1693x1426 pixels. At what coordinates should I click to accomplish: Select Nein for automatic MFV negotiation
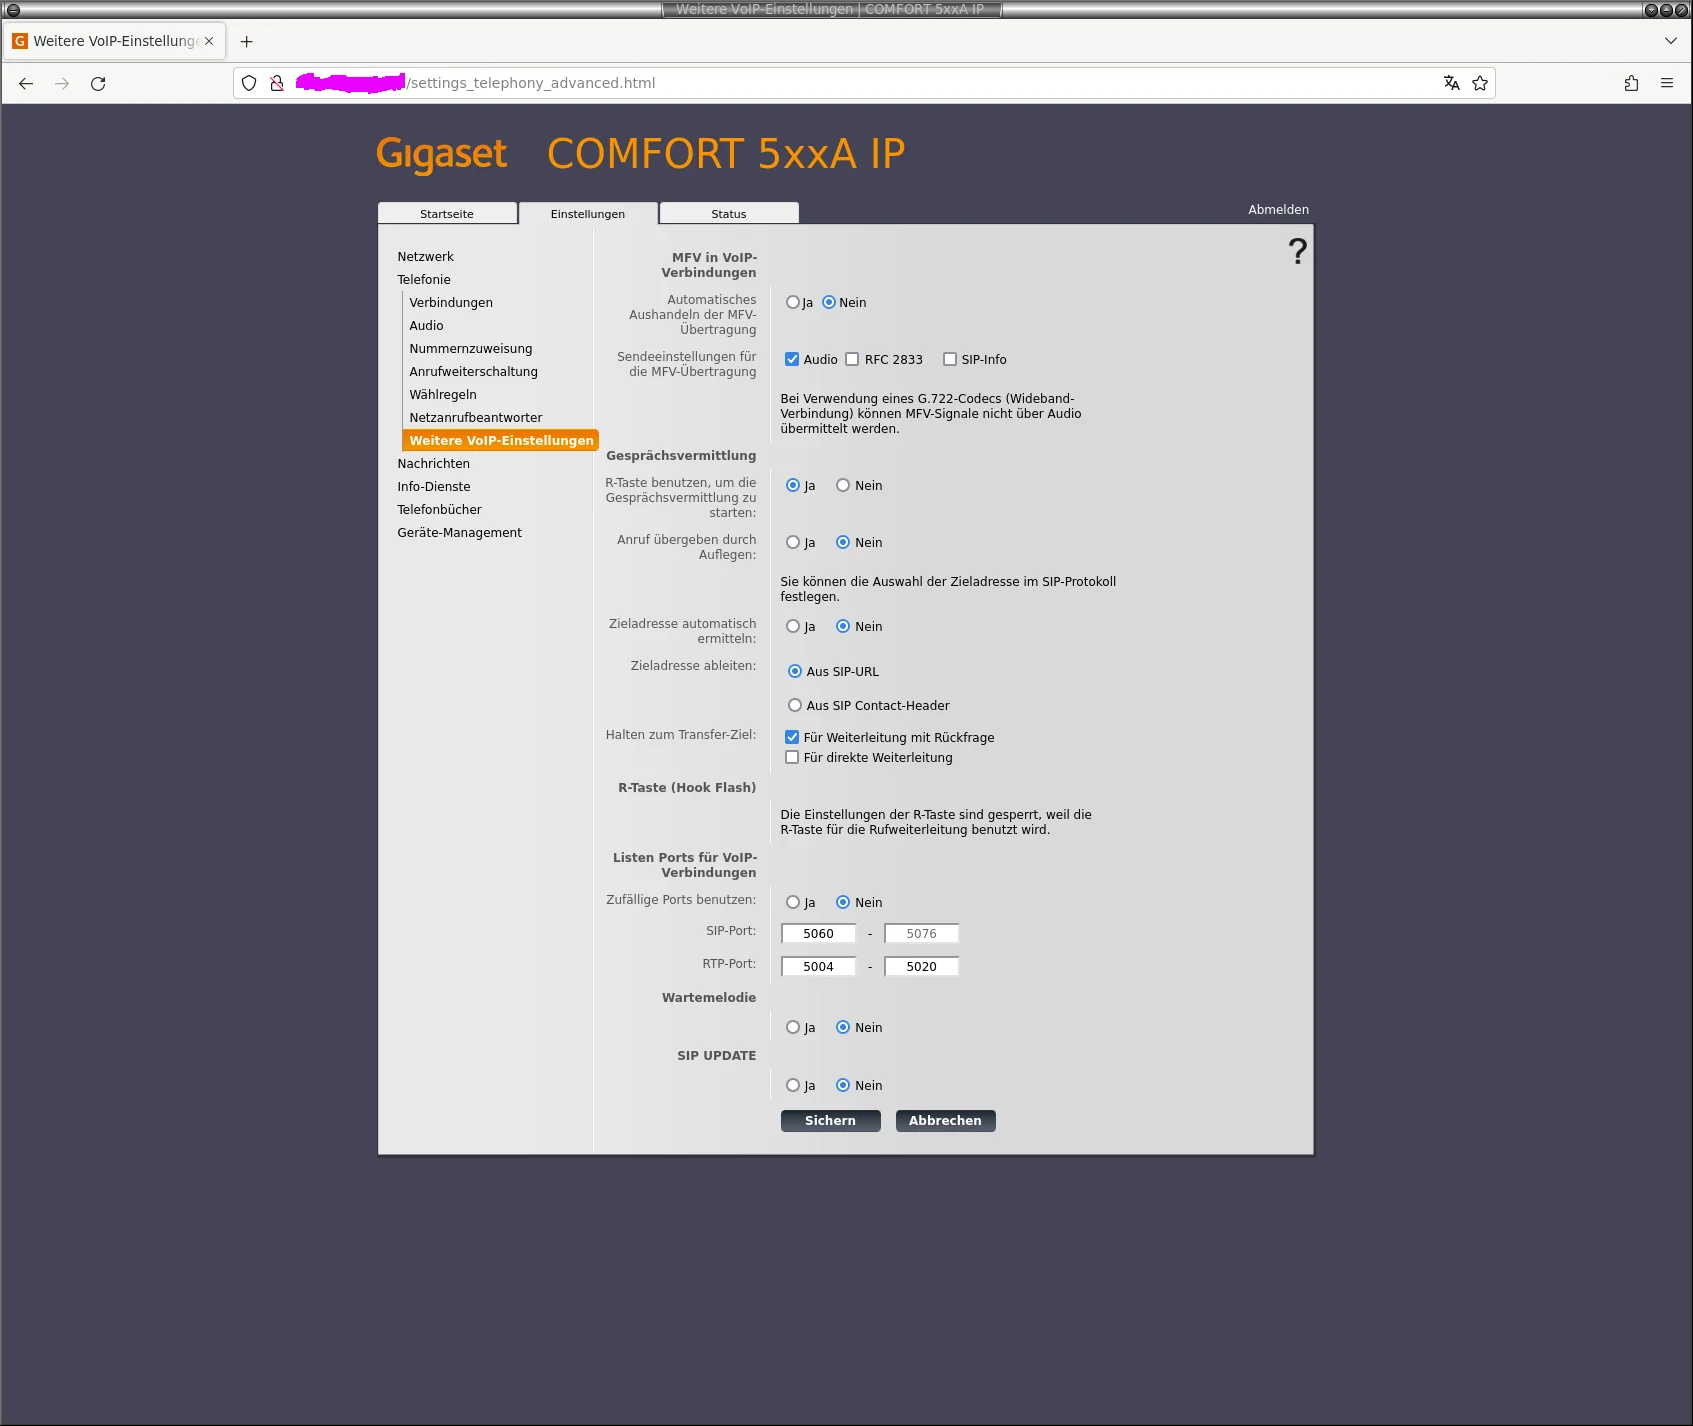point(829,302)
